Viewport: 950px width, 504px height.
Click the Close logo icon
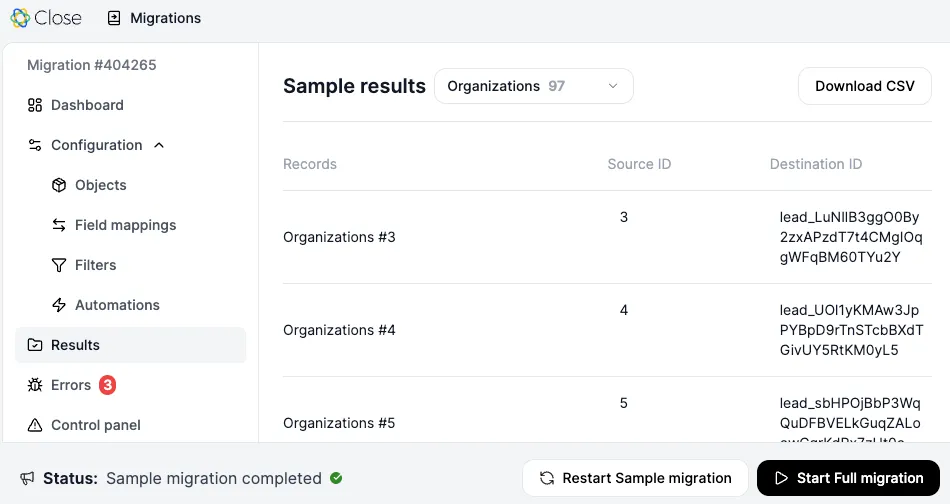[20, 18]
